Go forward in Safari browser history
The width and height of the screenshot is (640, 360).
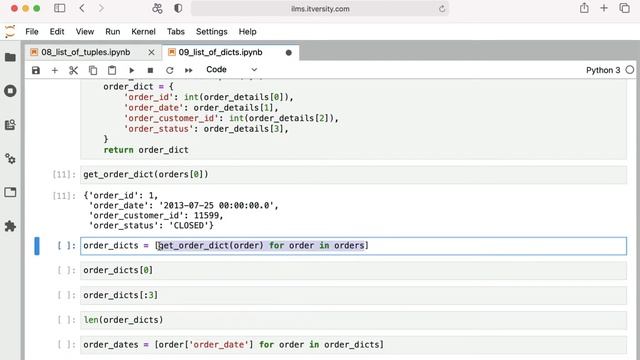[101, 8]
